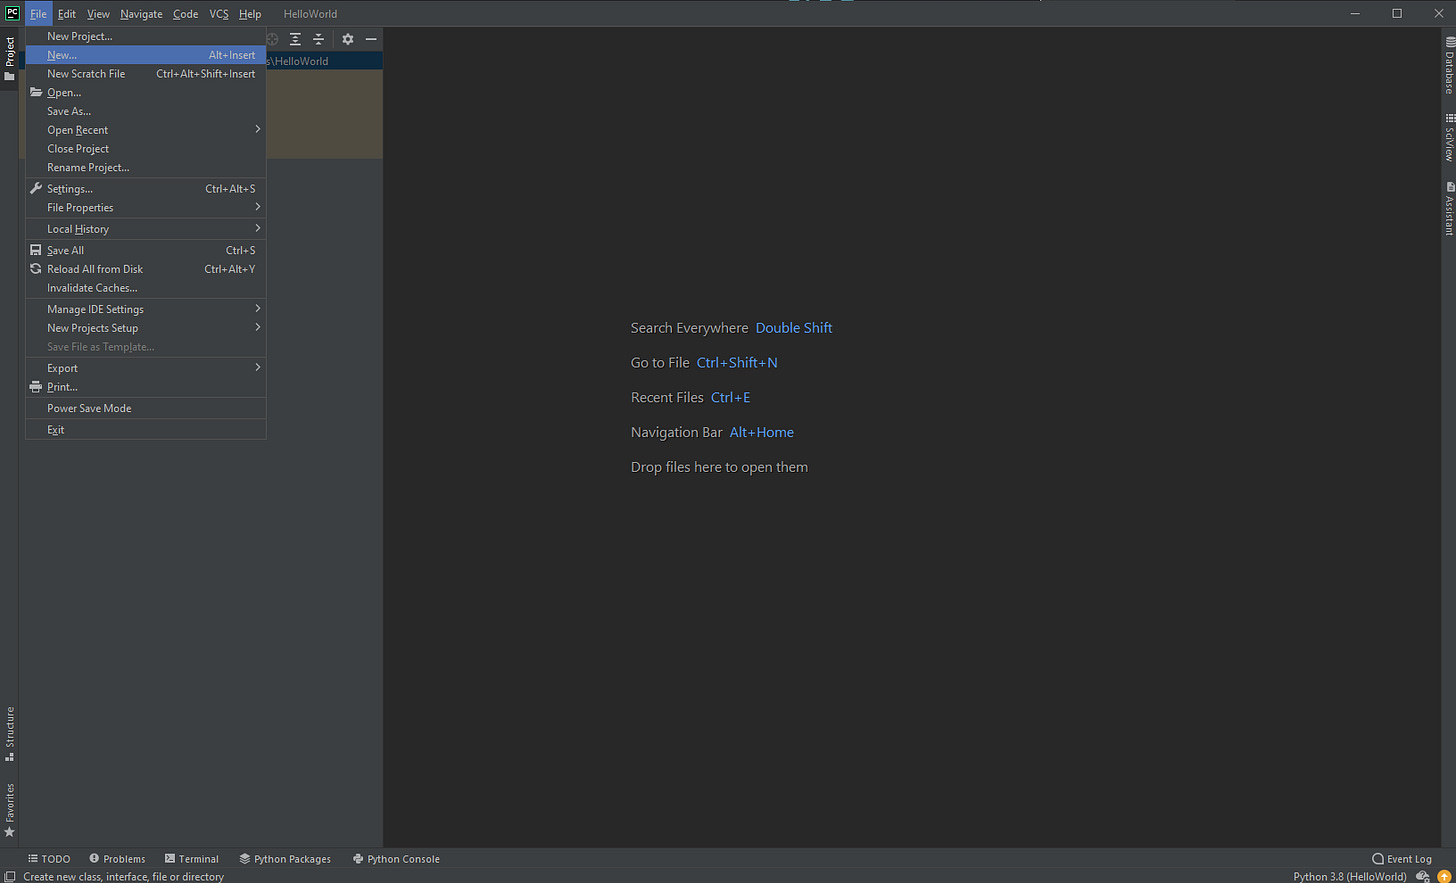Close the open File menu
The height and width of the screenshot is (883, 1456).
38,14
